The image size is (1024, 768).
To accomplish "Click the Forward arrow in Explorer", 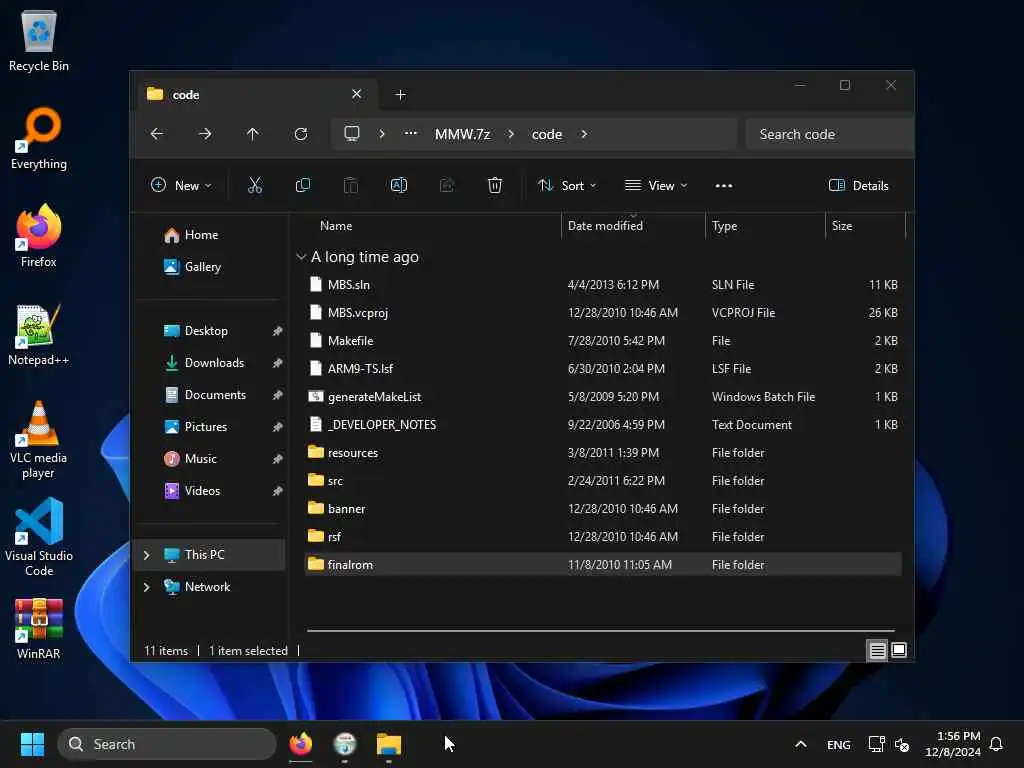I will (x=205, y=134).
